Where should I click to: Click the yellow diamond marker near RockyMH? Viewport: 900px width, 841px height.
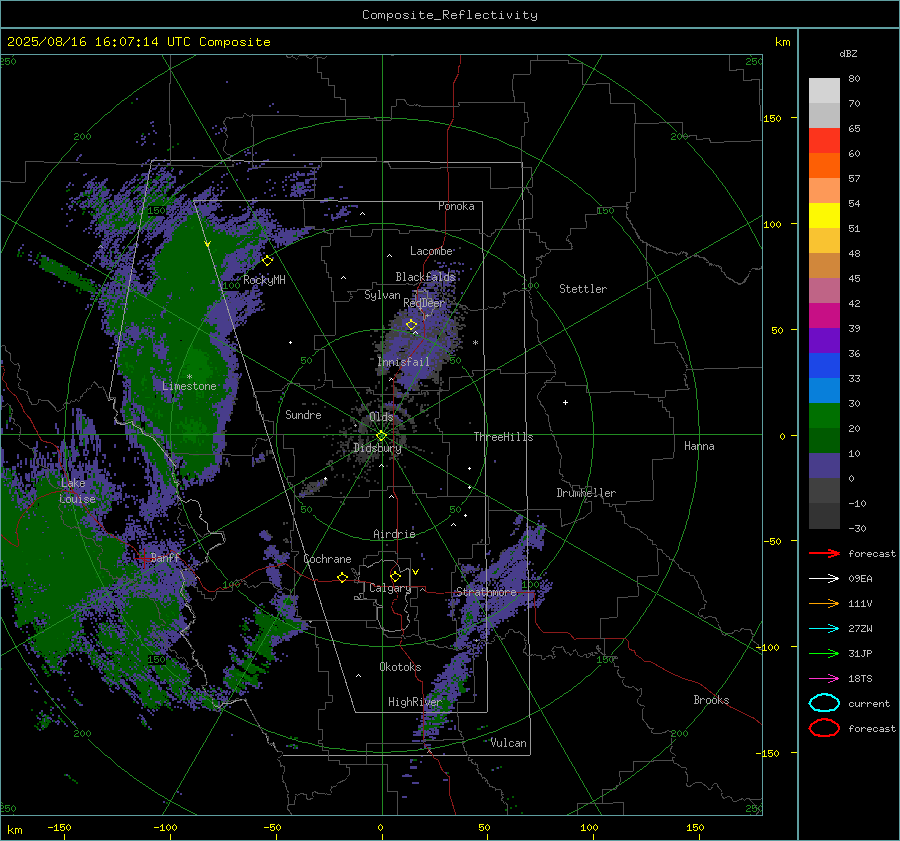click(x=267, y=261)
